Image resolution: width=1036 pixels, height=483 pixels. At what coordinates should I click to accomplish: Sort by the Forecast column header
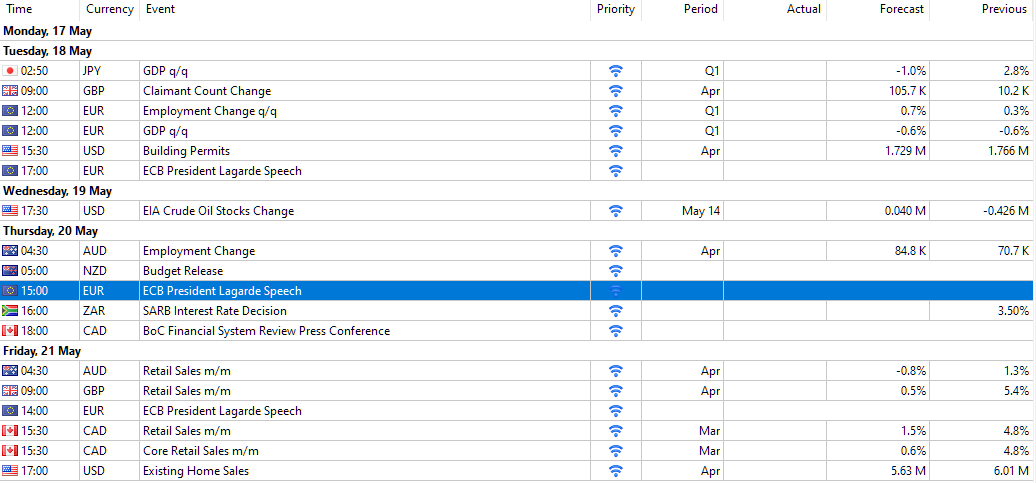(x=902, y=9)
